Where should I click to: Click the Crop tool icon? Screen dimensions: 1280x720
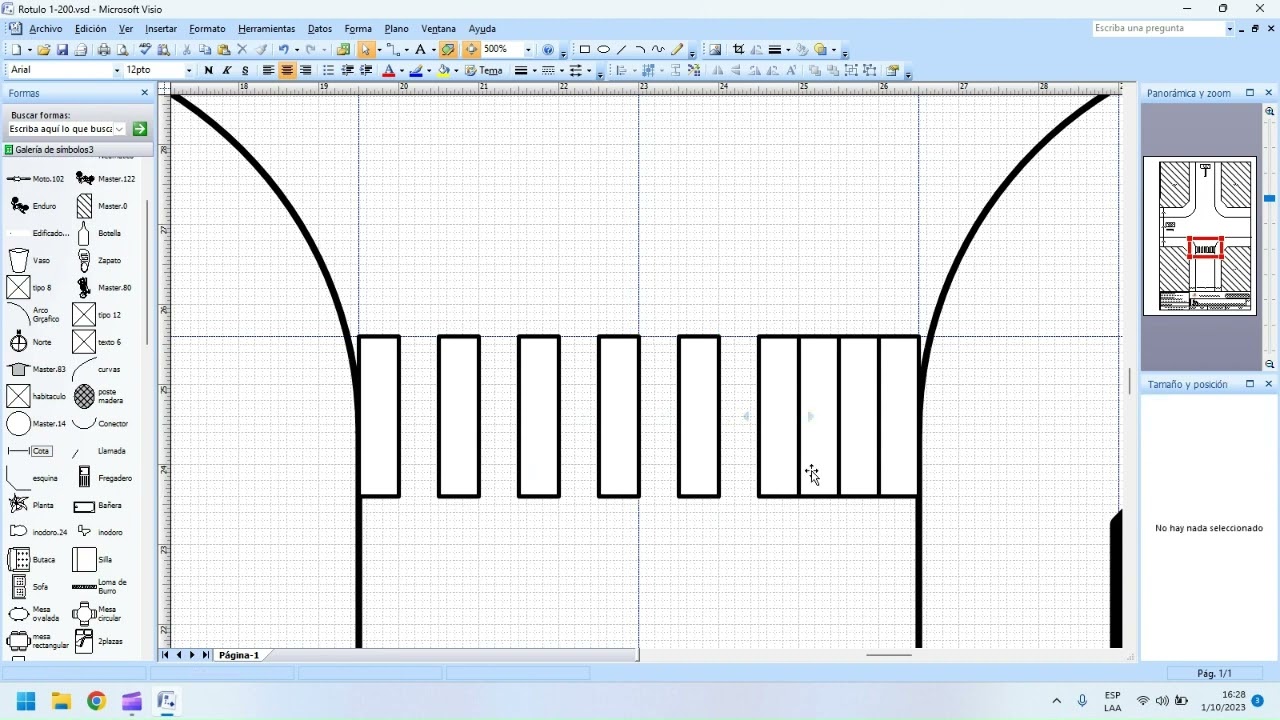738,49
